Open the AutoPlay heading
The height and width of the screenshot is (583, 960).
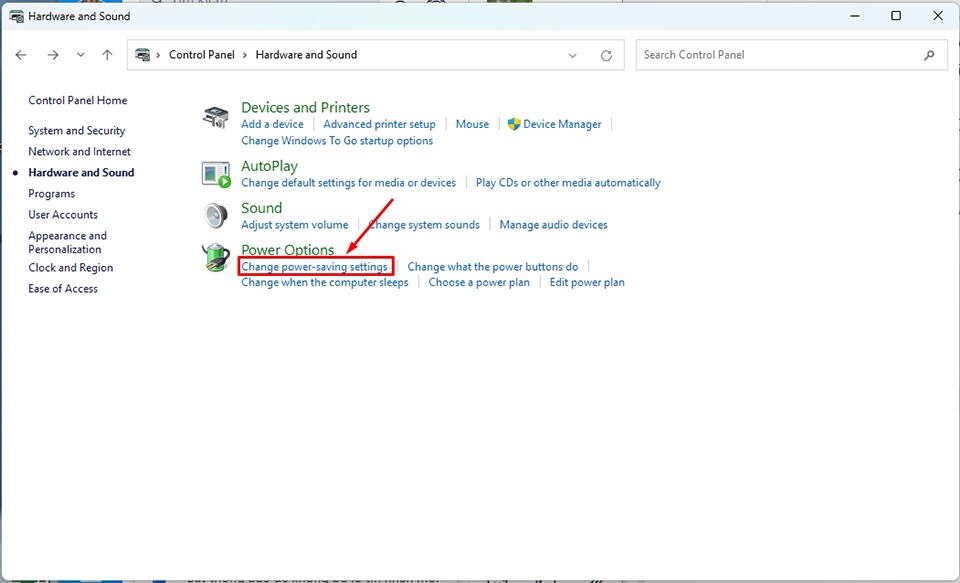(269, 167)
